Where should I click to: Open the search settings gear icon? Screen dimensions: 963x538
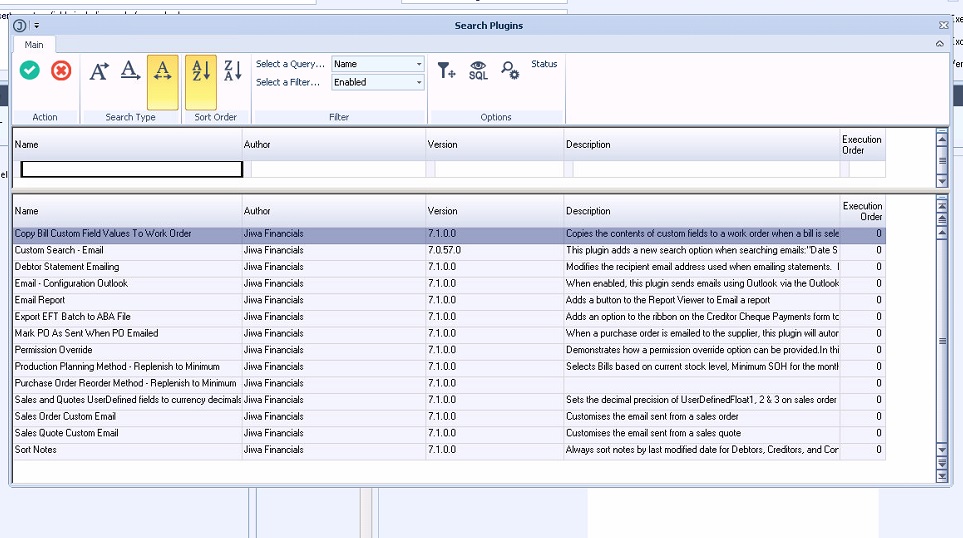[510, 70]
